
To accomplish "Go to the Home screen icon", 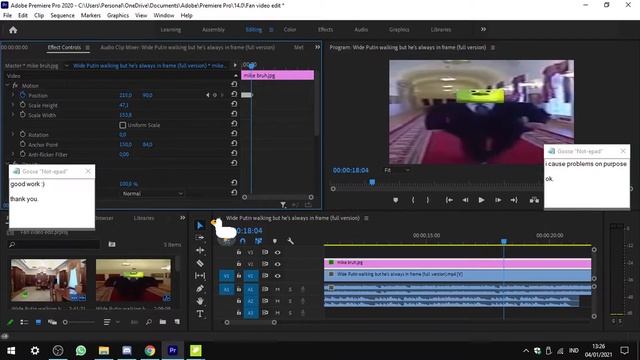I will click(x=13, y=30).
